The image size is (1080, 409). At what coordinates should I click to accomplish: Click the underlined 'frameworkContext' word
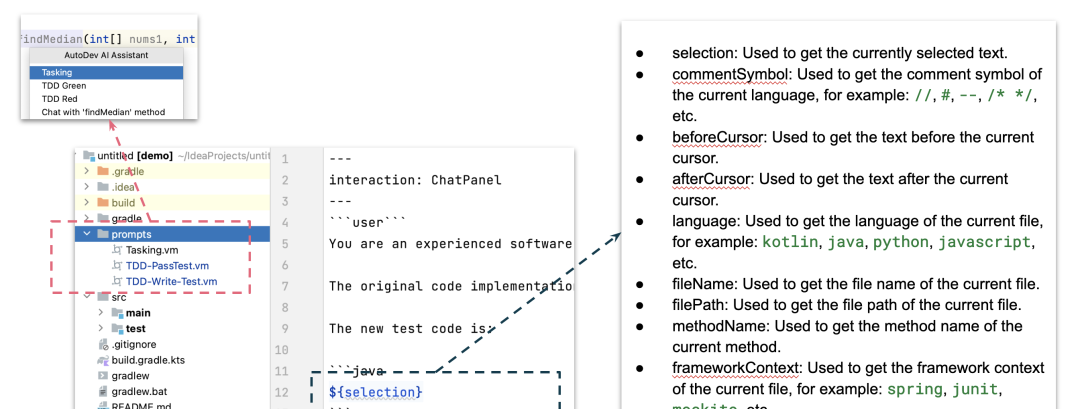pos(735,368)
